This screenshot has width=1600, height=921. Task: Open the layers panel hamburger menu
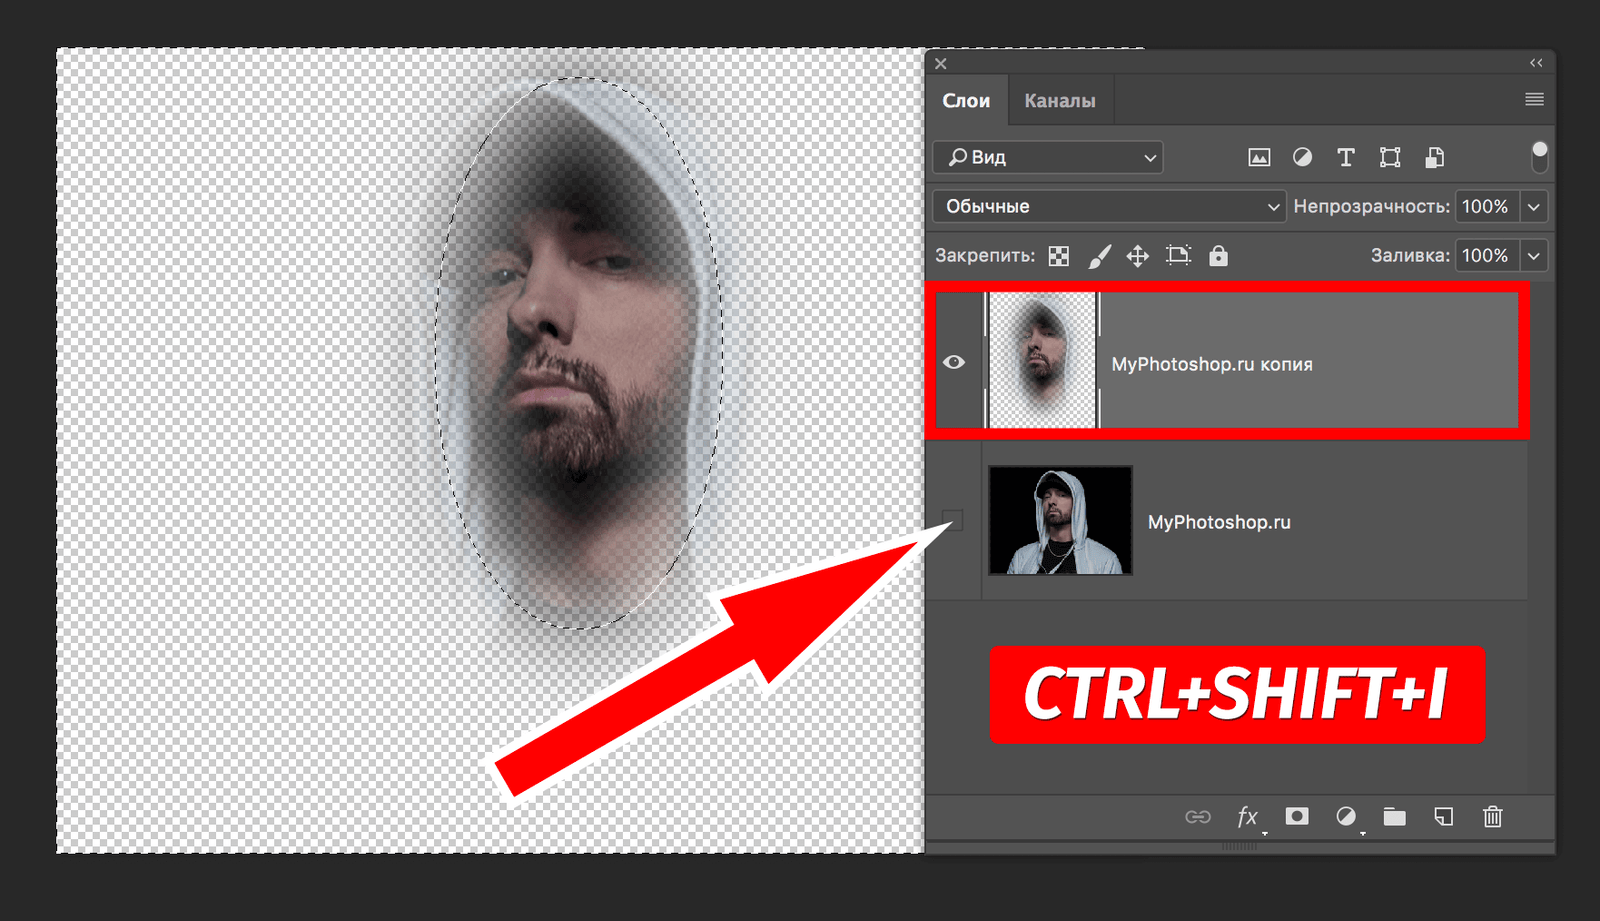point(1534,99)
